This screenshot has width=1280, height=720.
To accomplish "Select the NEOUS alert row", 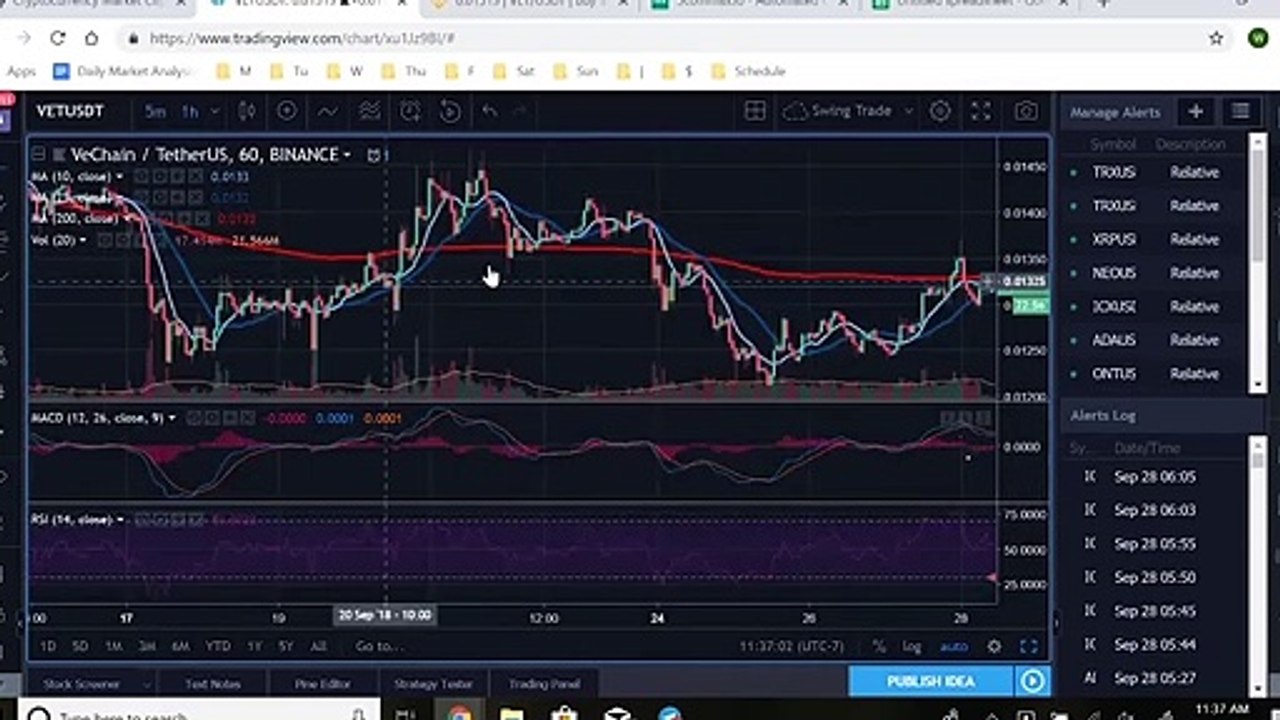I will (x=1155, y=273).
